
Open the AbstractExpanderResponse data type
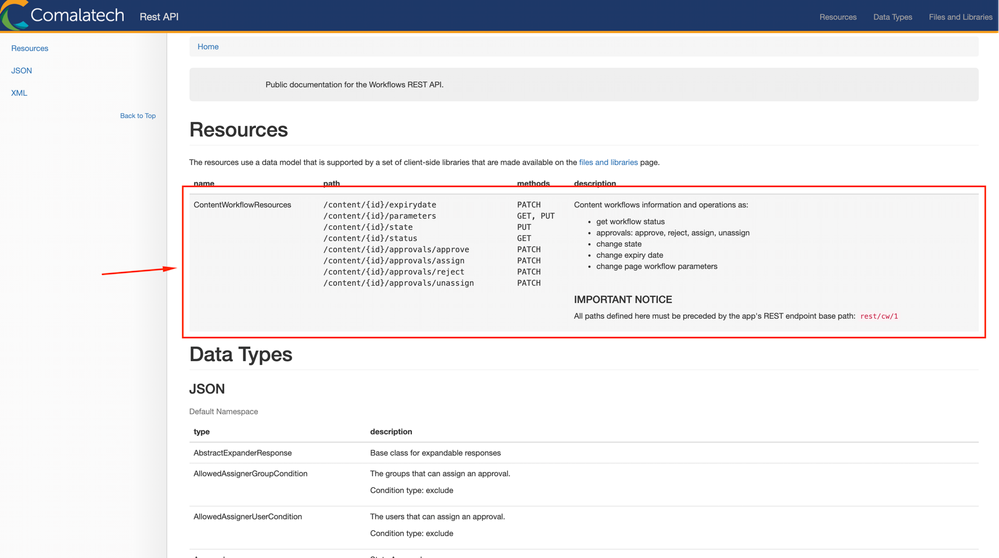tap(242, 453)
